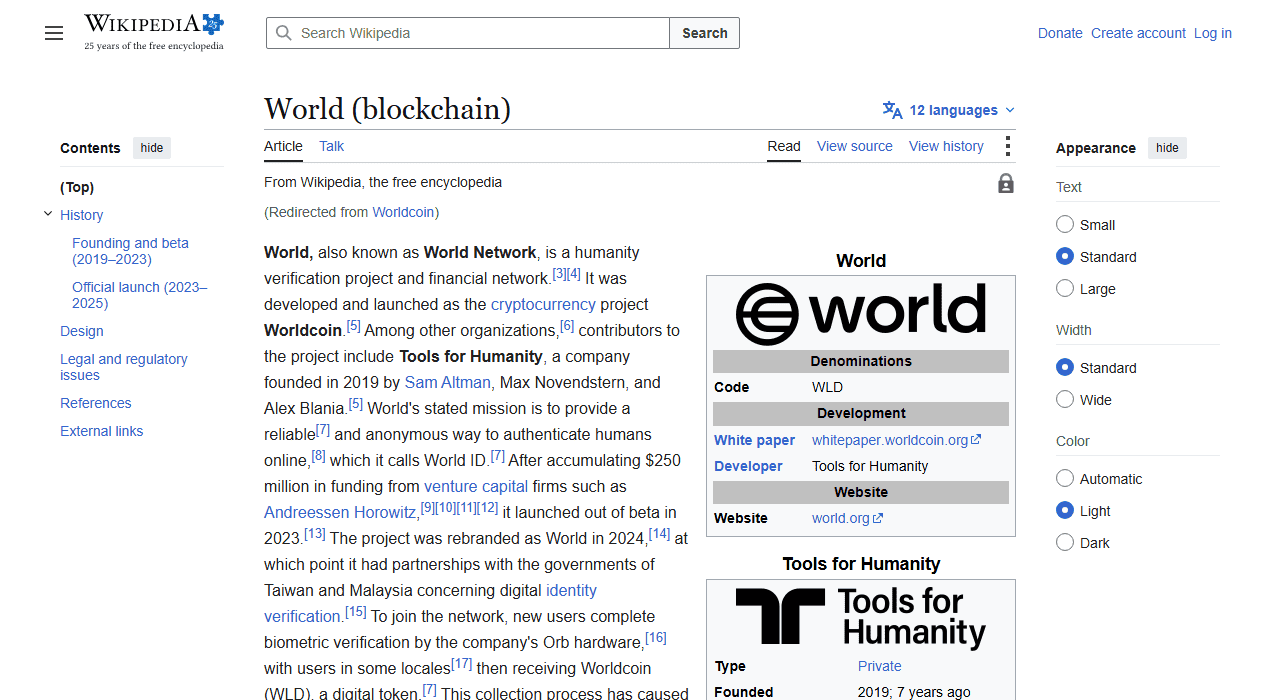Select Wide width option
This screenshot has height=700, width=1280.
coord(1065,400)
